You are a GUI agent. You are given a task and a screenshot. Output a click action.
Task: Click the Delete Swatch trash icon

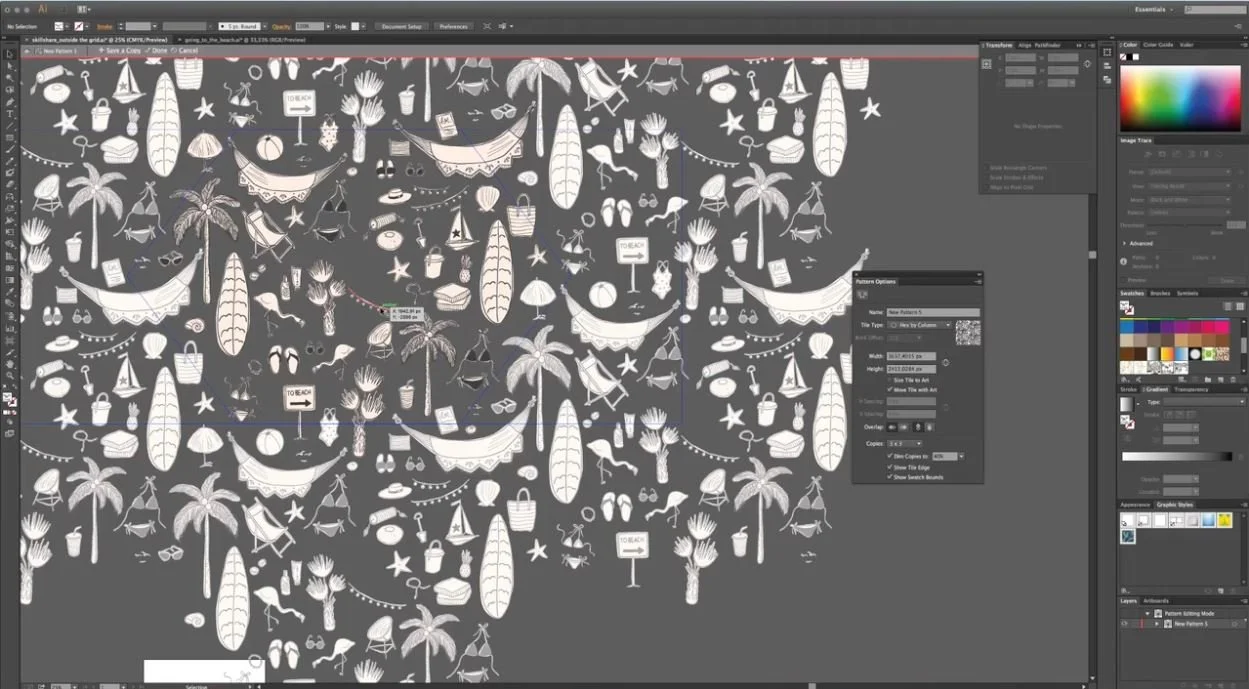pos(1233,380)
